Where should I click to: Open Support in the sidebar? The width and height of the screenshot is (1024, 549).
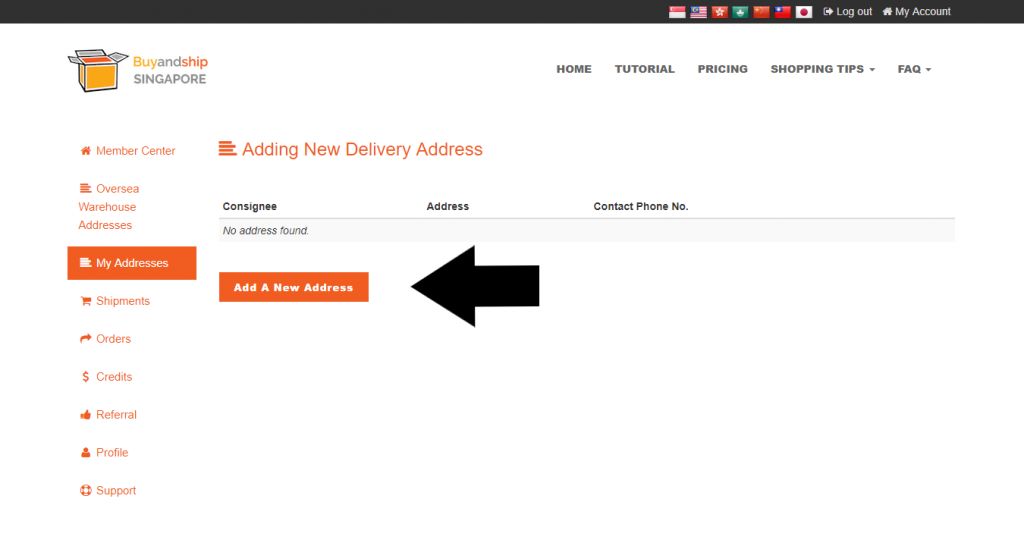[108, 490]
